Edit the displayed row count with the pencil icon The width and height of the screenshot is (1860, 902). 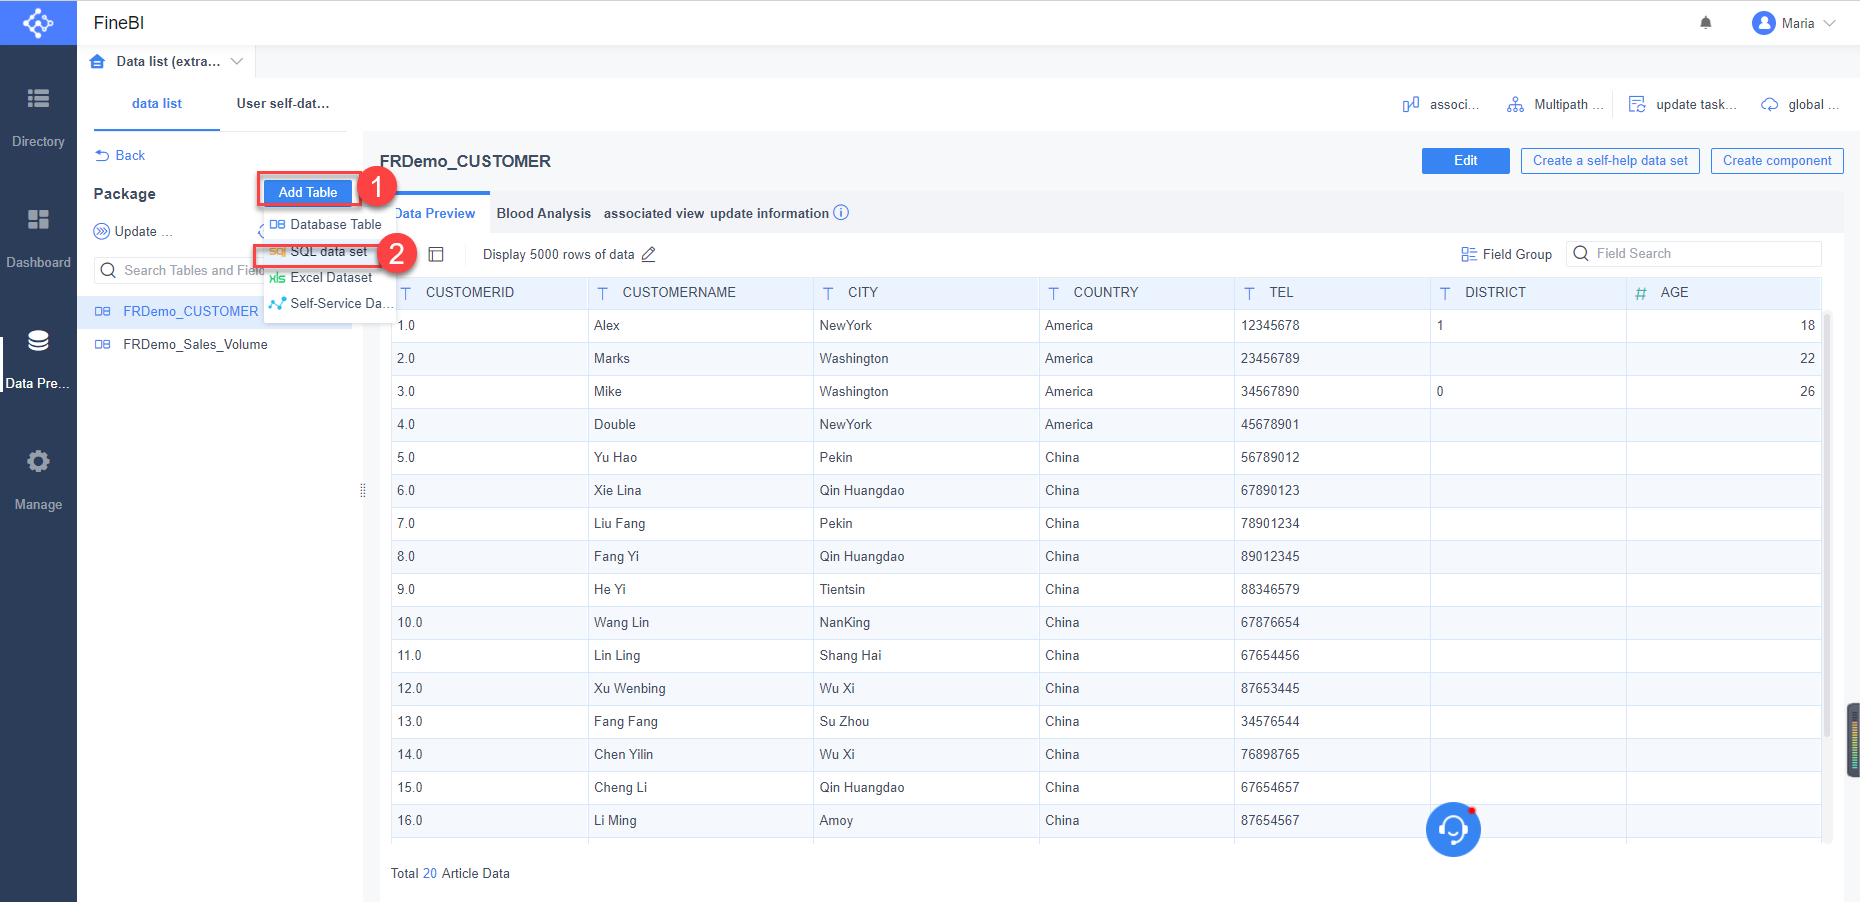648,254
